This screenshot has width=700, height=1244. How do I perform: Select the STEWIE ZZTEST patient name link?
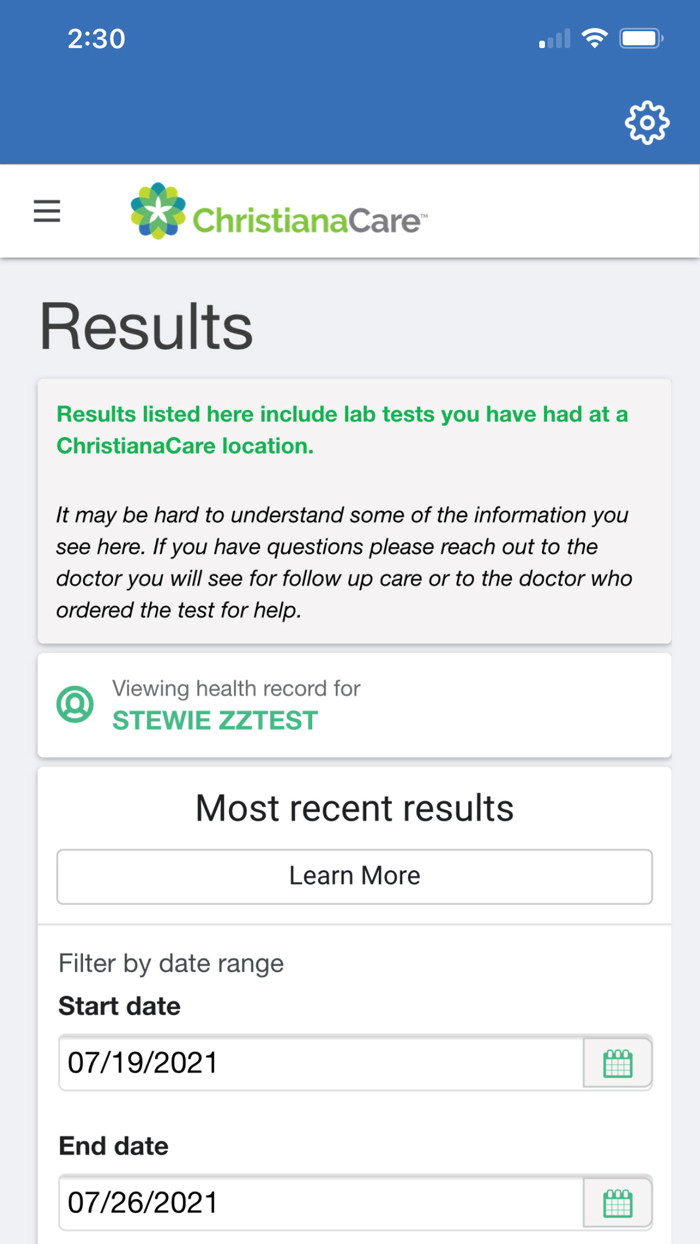pos(213,719)
